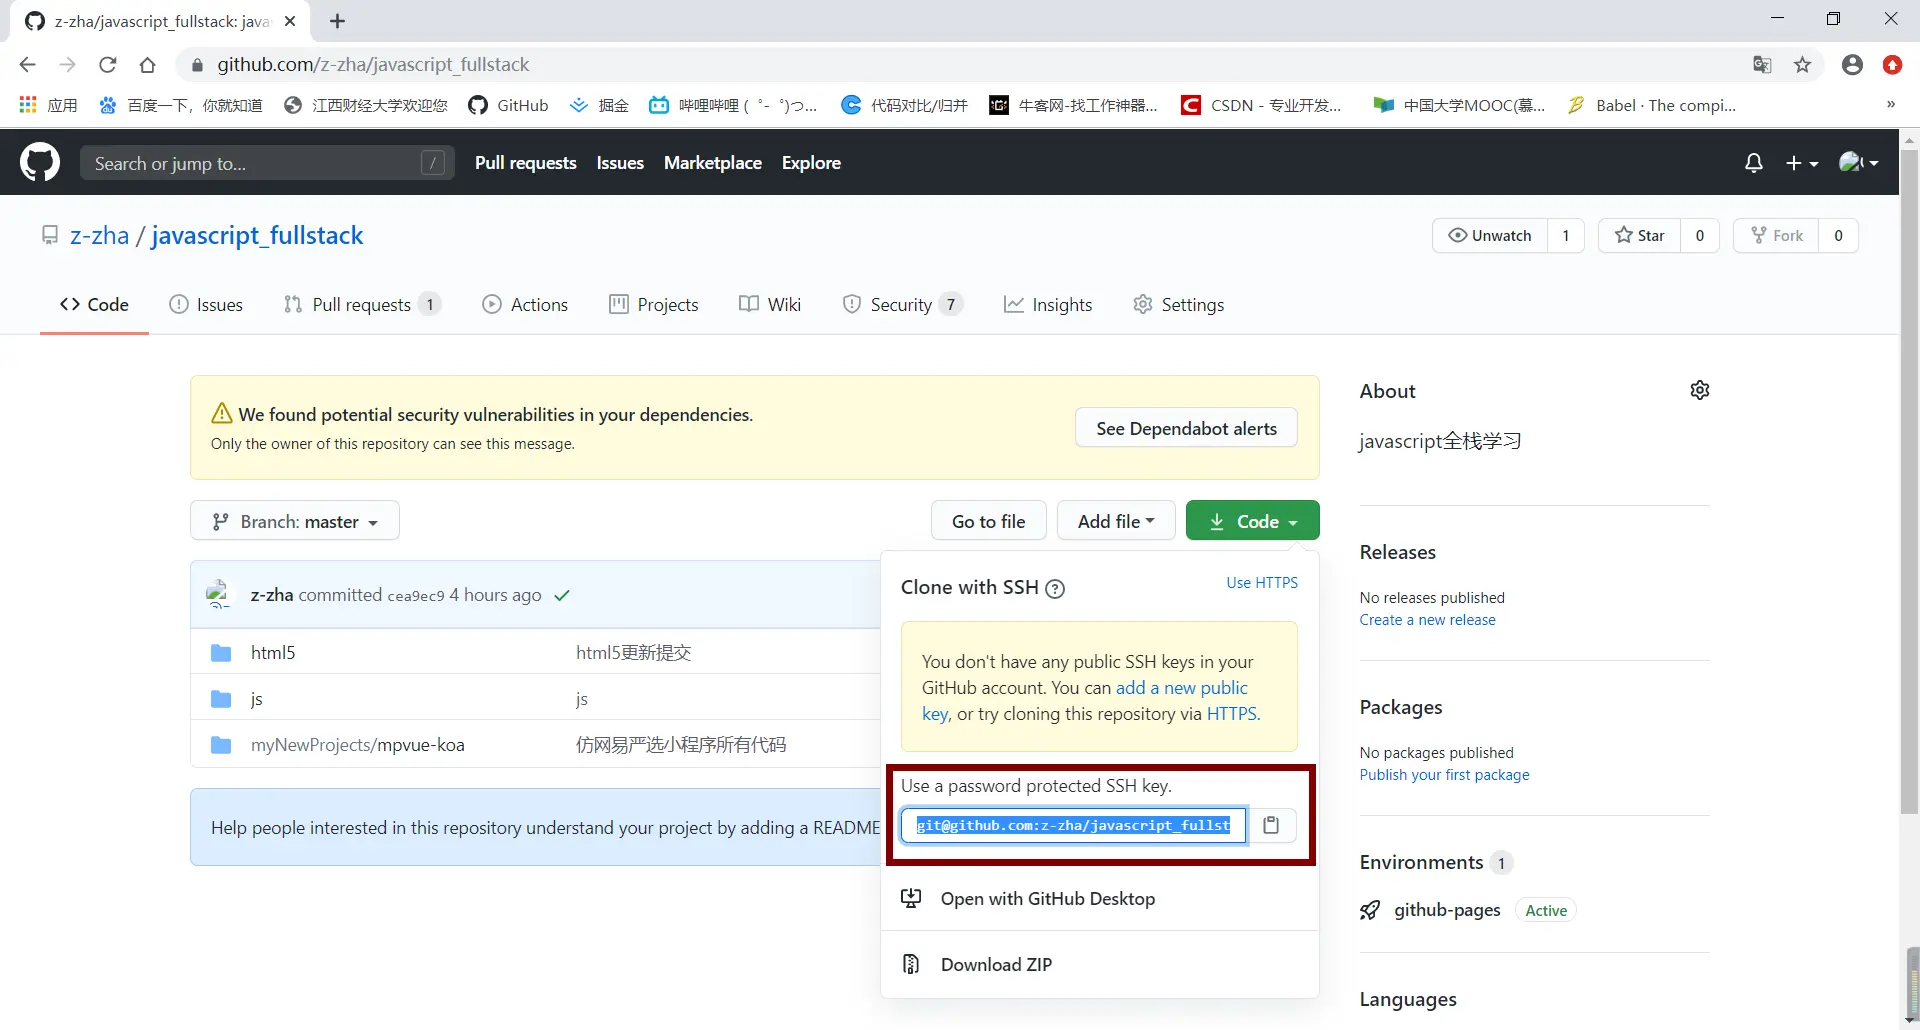Viewport: 1920px width, 1030px height.
Task: Switch to the Issues repository tab
Action: click(206, 305)
